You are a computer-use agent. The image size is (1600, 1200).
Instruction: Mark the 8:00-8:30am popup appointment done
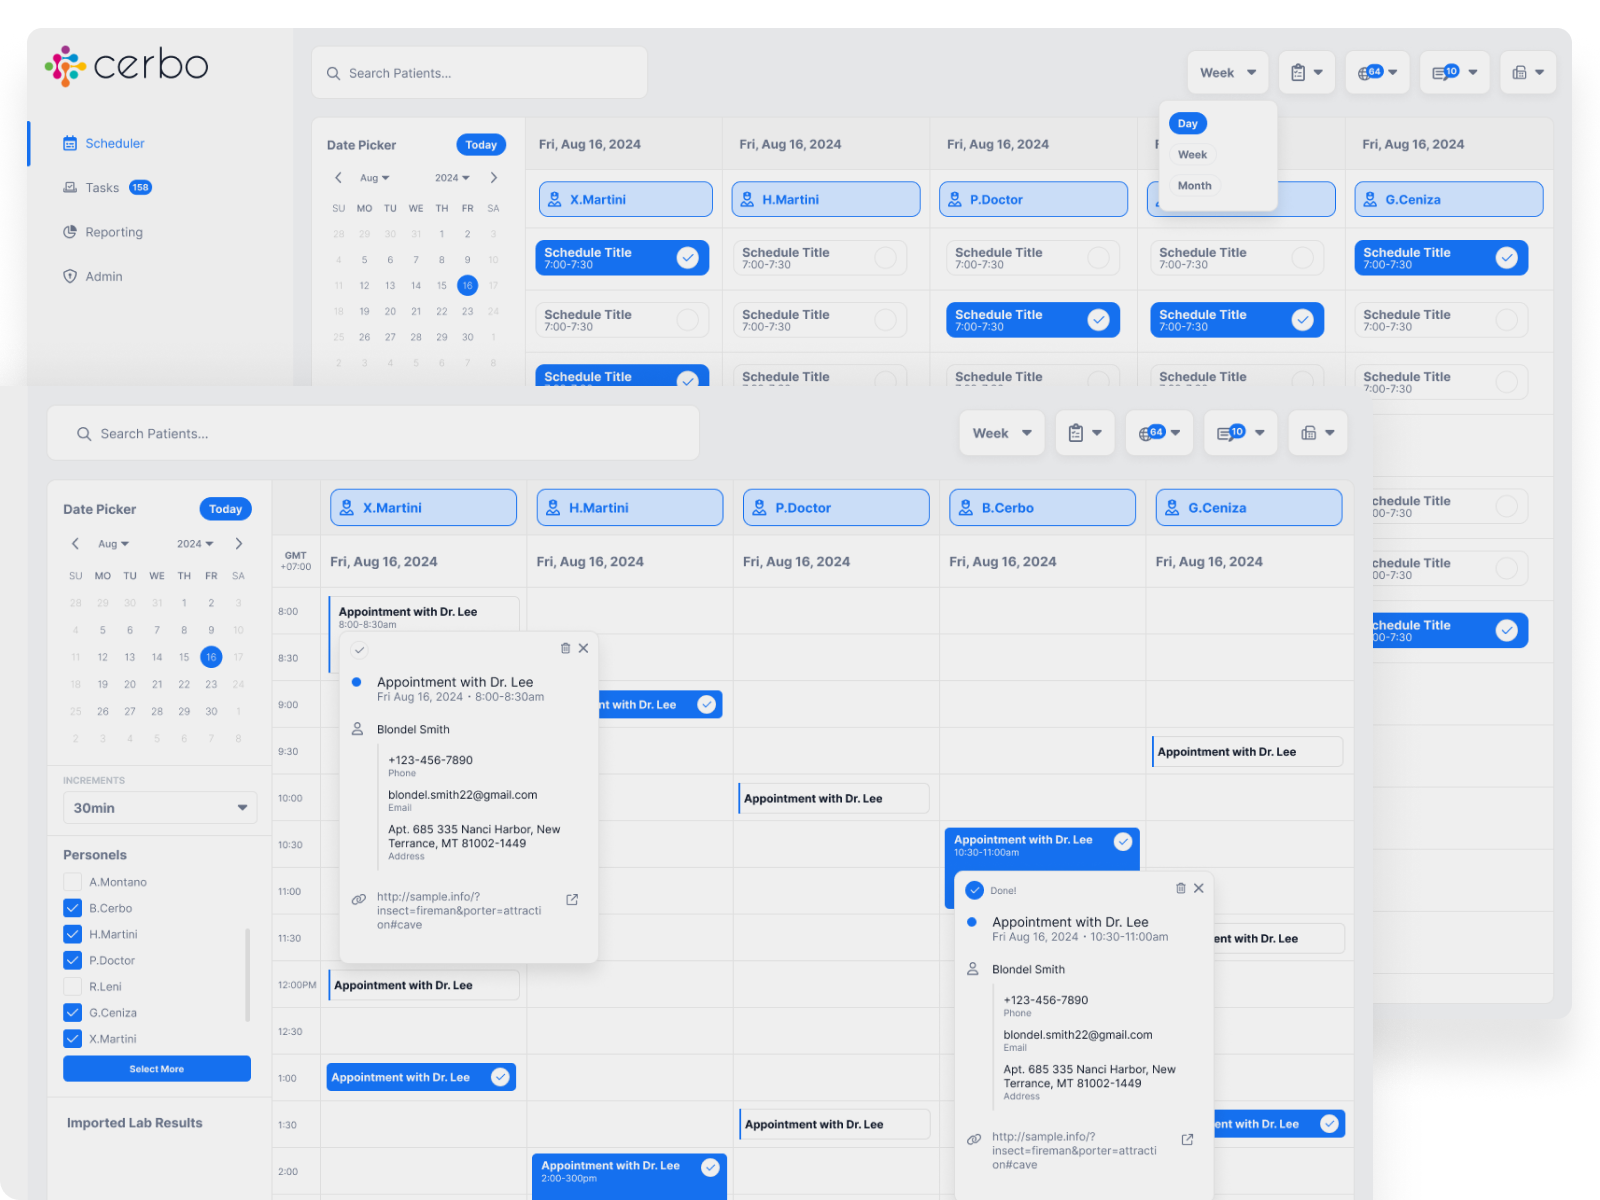(x=360, y=650)
